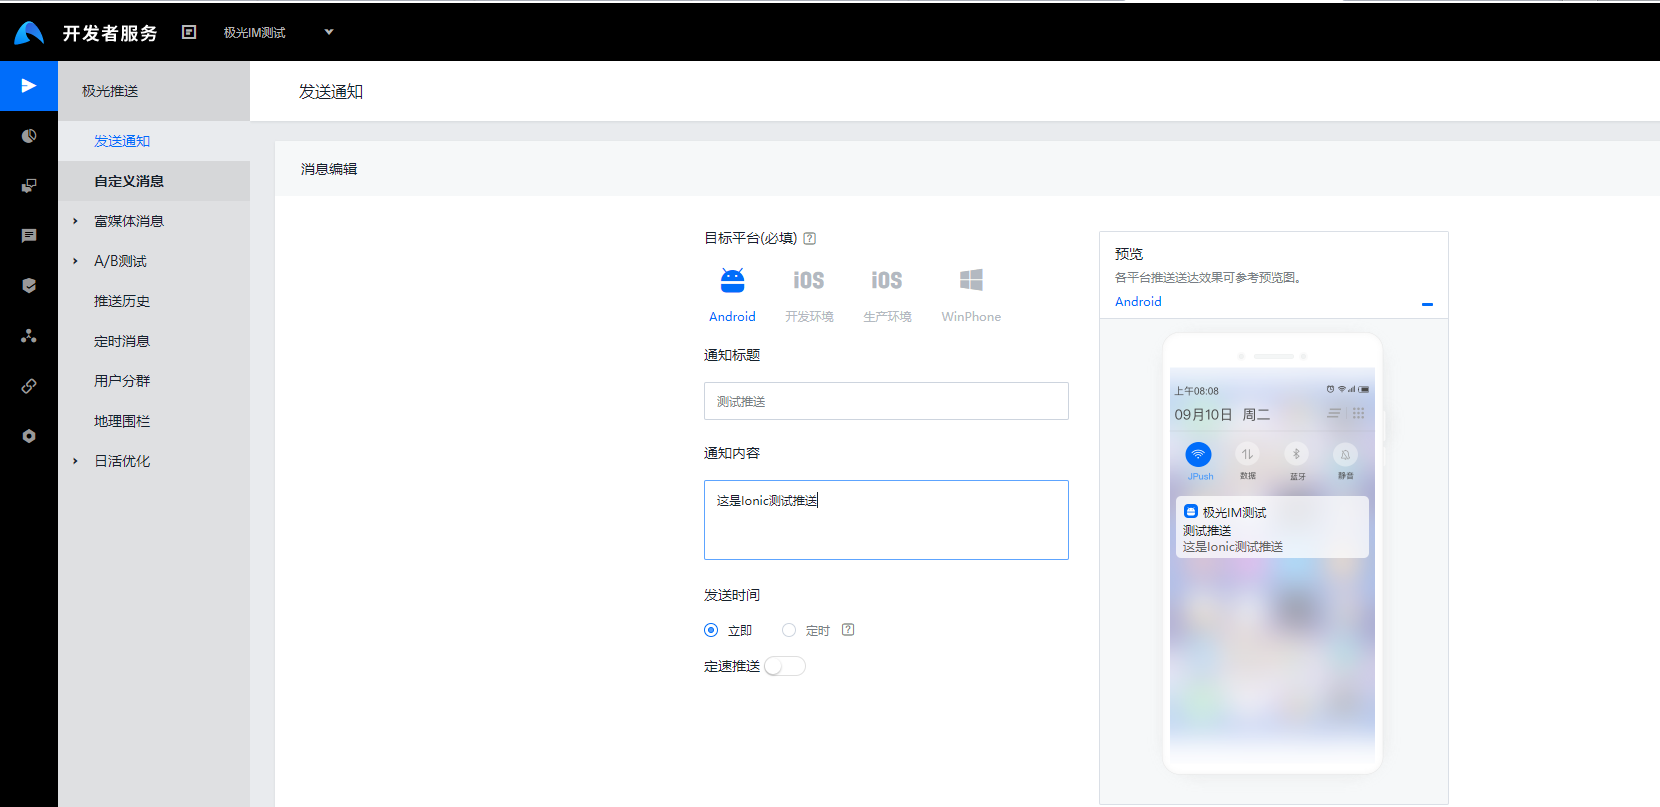The width and height of the screenshot is (1660, 807).
Task: Click the 通知标题 input field
Action: (886, 401)
